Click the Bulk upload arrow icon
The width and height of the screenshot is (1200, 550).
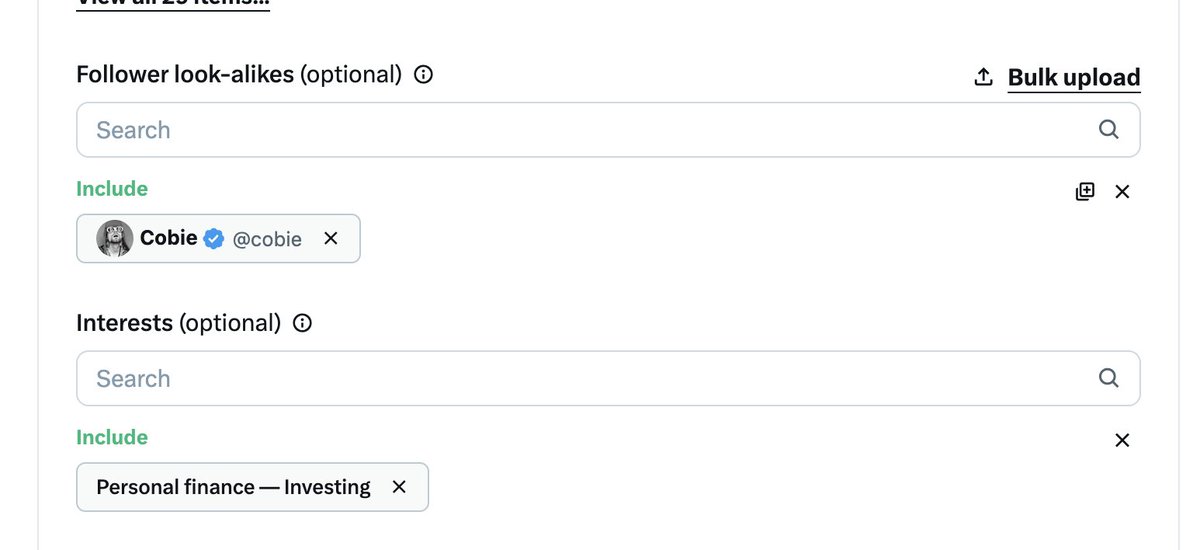coord(983,77)
